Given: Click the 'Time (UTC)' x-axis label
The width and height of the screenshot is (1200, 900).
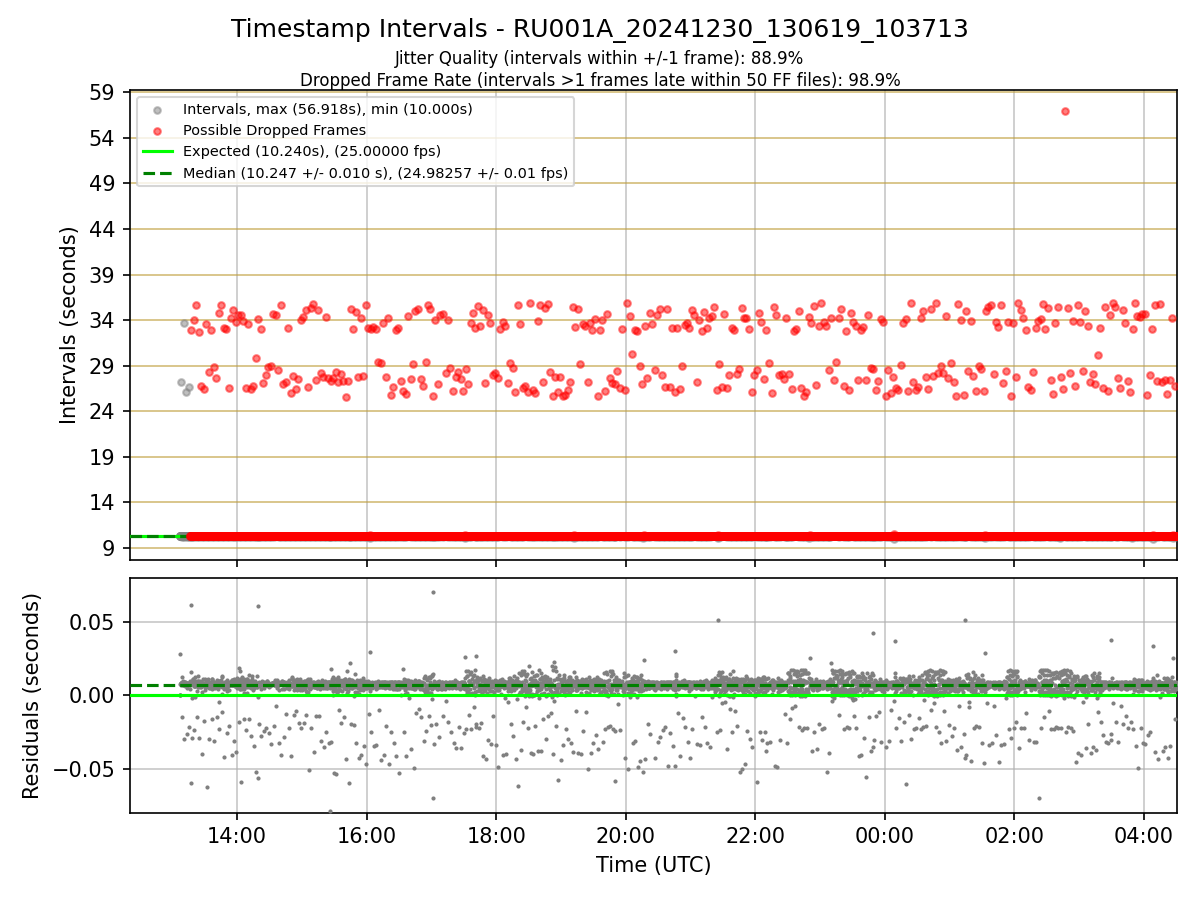Looking at the screenshot, I should pyautogui.click(x=653, y=865).
